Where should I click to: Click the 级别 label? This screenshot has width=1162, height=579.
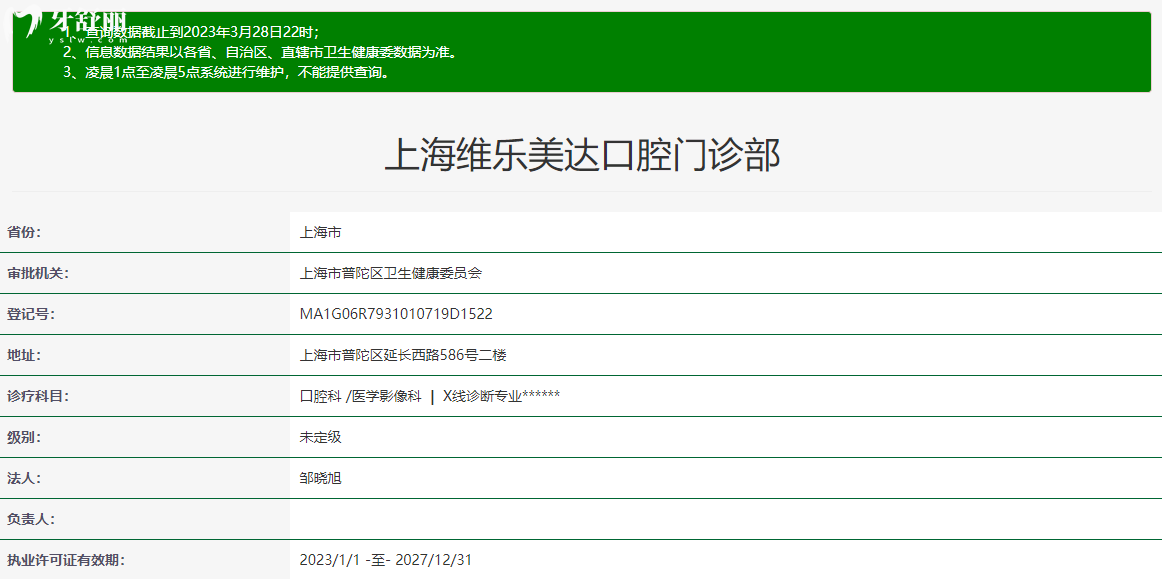tap(24, 437)
